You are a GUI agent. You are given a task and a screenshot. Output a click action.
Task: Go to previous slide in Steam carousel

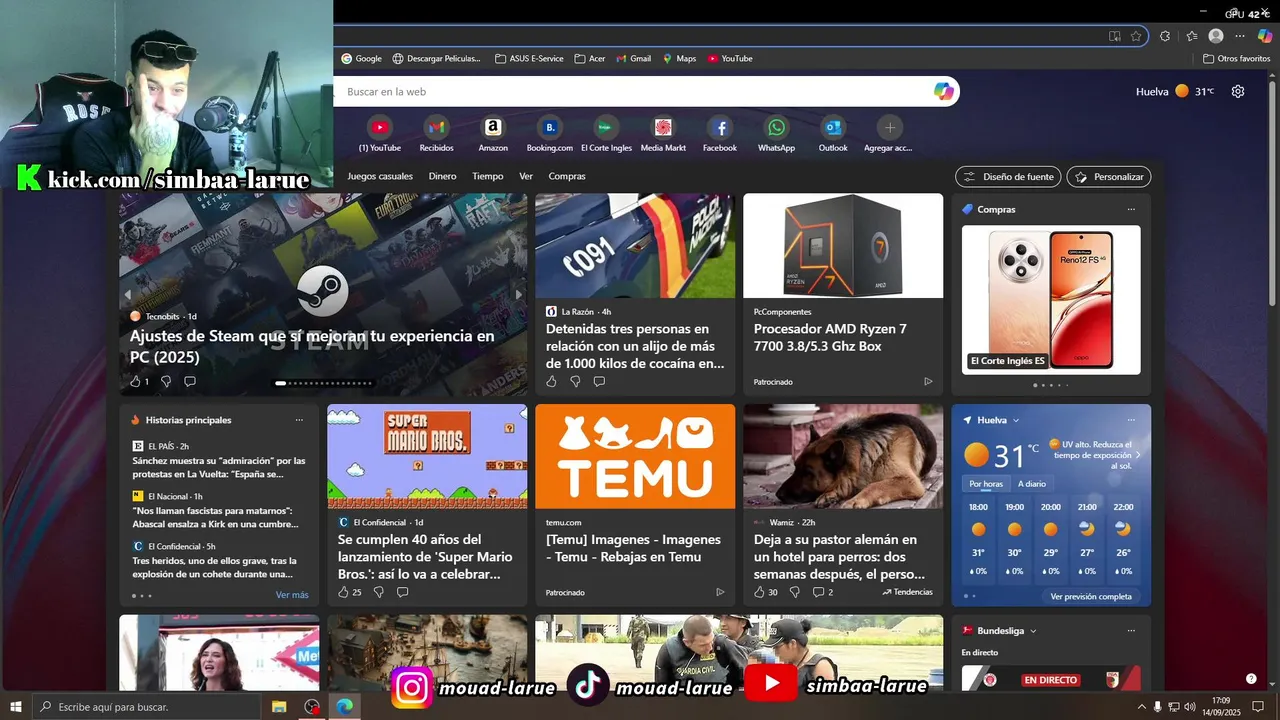pos(128,295)
